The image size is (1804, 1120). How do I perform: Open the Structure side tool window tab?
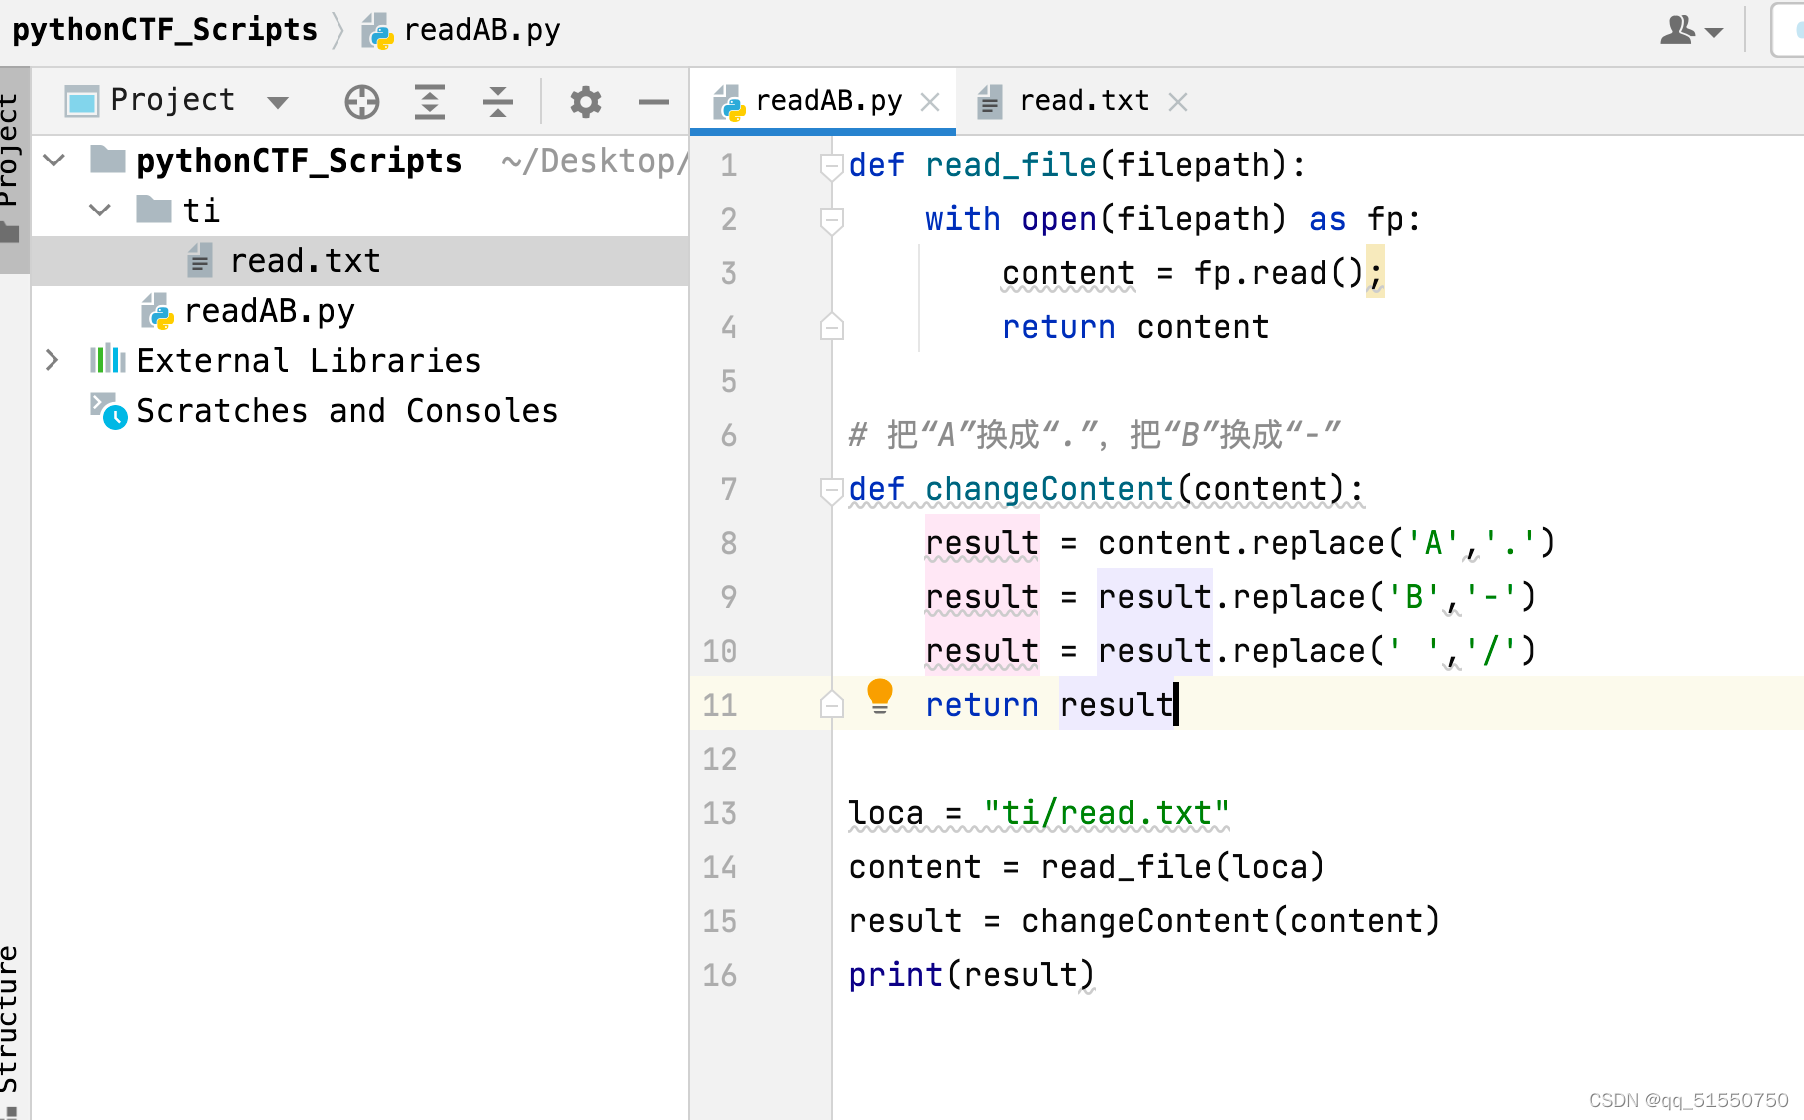tap(12, 1030)
